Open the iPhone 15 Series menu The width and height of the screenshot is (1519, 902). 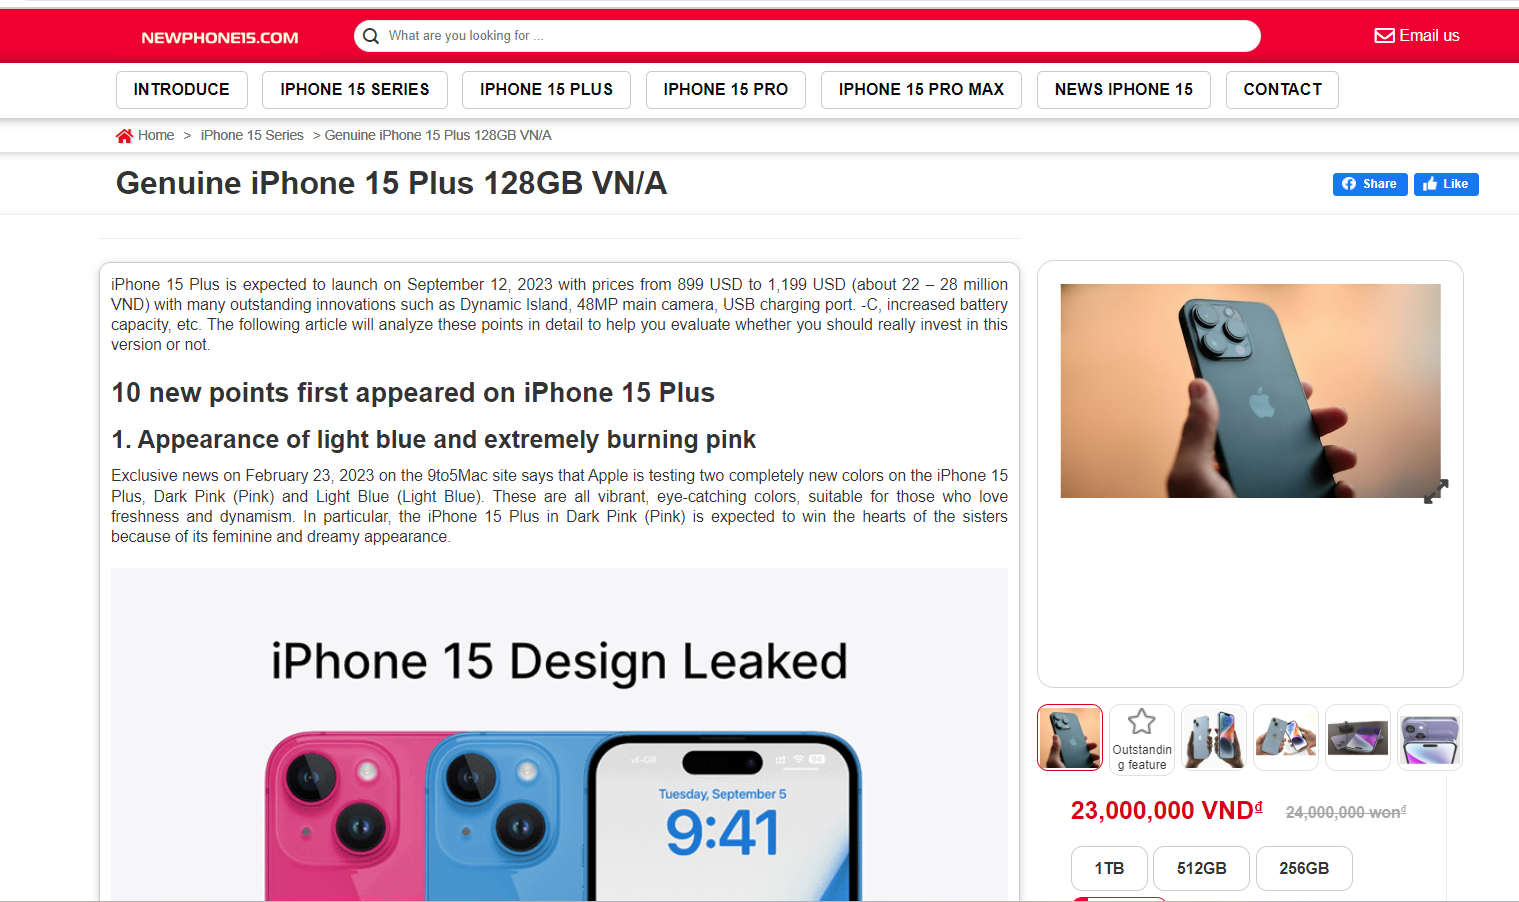click(x=355, y=90)
